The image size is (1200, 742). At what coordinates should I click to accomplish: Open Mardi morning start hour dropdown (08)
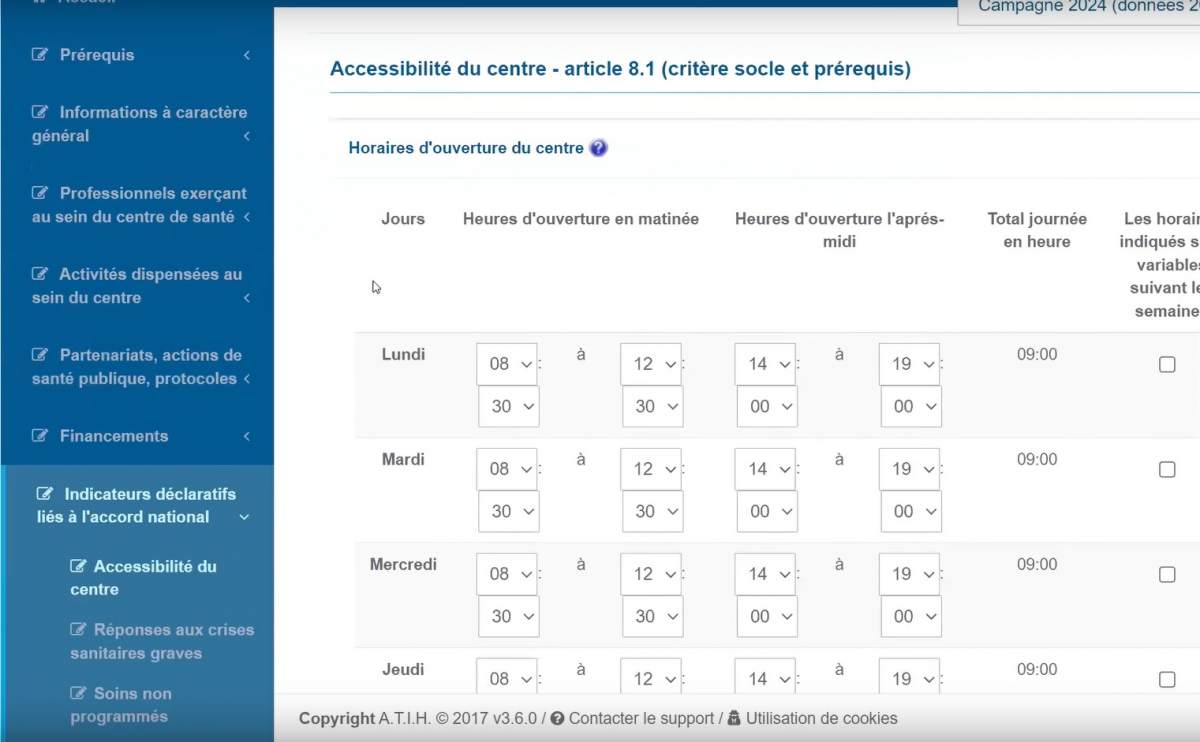[x=507, y=469]
